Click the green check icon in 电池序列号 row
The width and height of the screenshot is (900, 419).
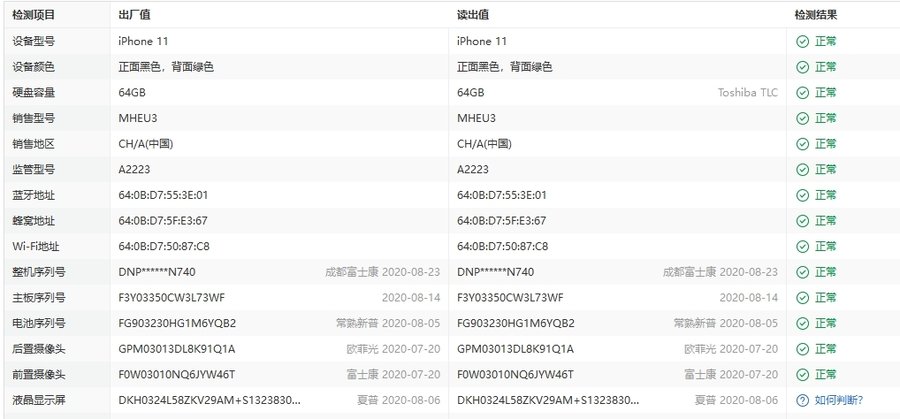click(802, 323)
